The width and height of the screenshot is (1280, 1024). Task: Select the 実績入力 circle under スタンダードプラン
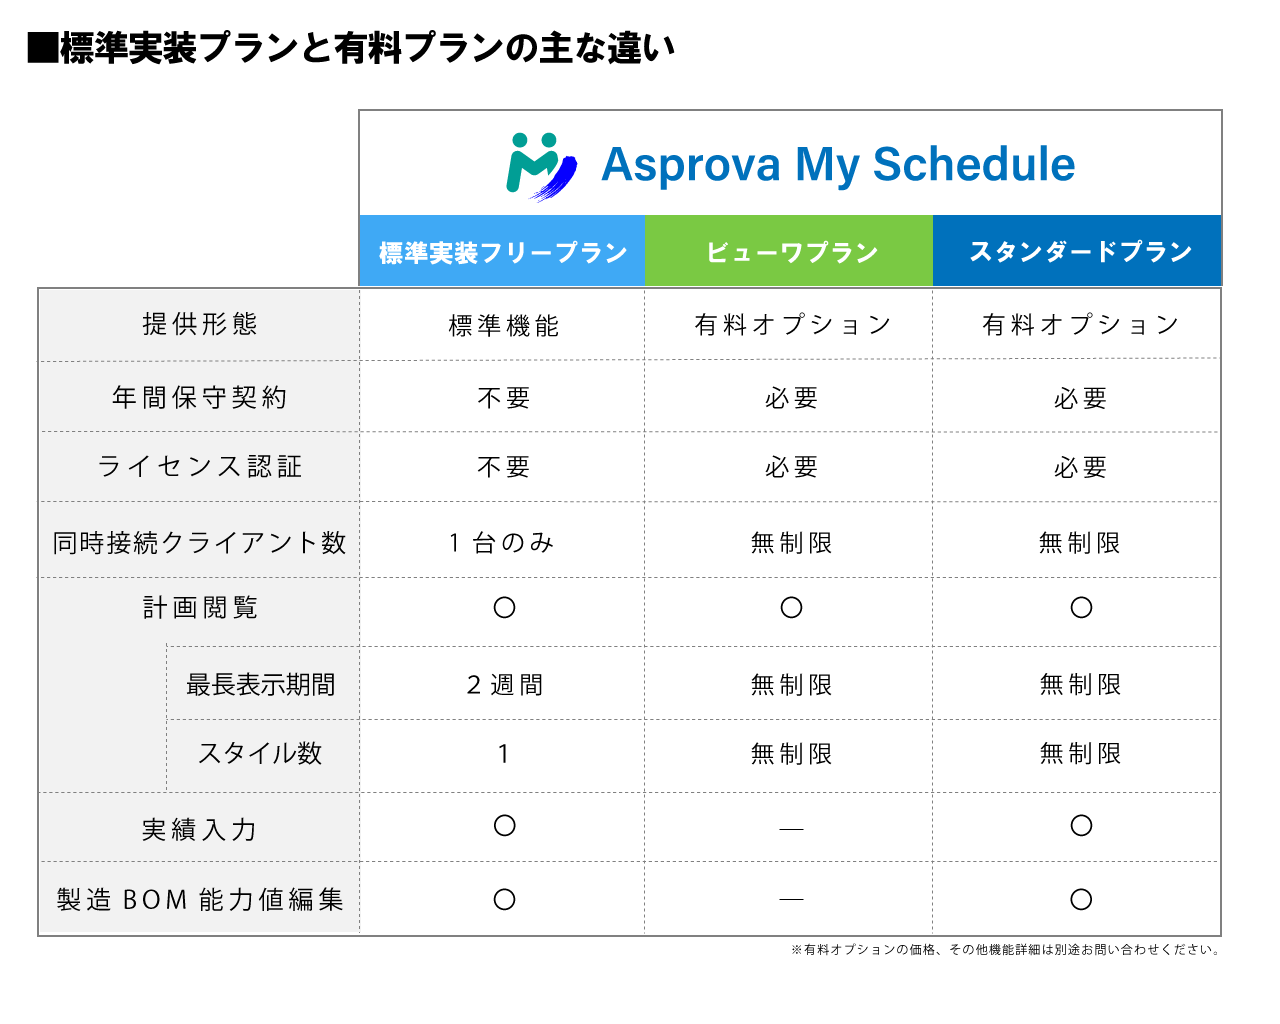[x=1081, y=826]
